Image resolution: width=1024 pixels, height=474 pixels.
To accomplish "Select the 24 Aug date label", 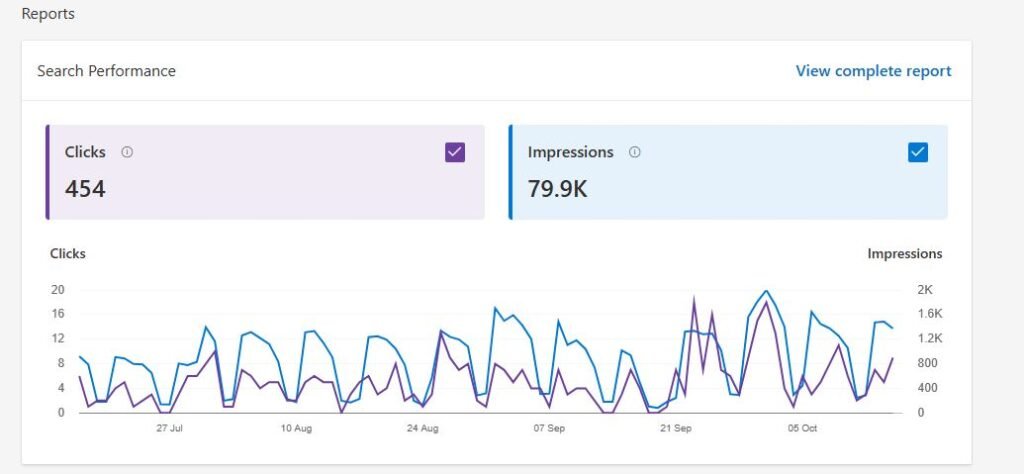I will [x=423, y=428].
